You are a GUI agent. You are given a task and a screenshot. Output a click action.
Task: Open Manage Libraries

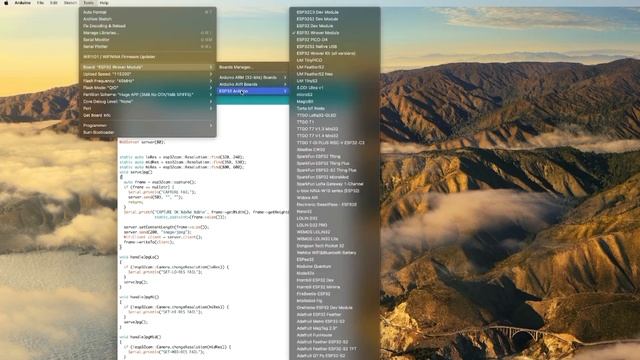(x=147, y=33)
